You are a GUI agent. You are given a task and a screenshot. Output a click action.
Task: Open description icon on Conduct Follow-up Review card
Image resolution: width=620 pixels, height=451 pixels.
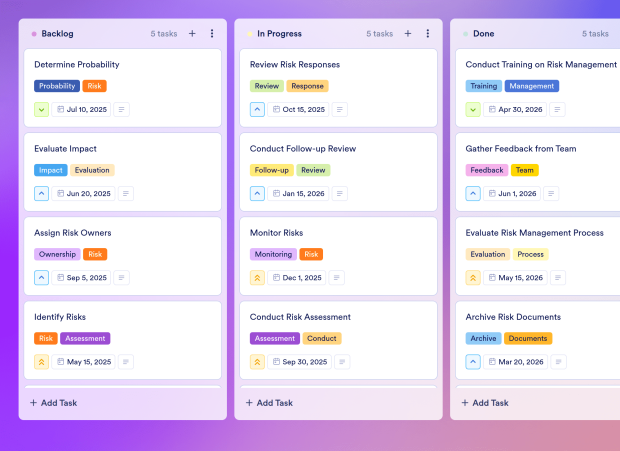tap(340, 194)
